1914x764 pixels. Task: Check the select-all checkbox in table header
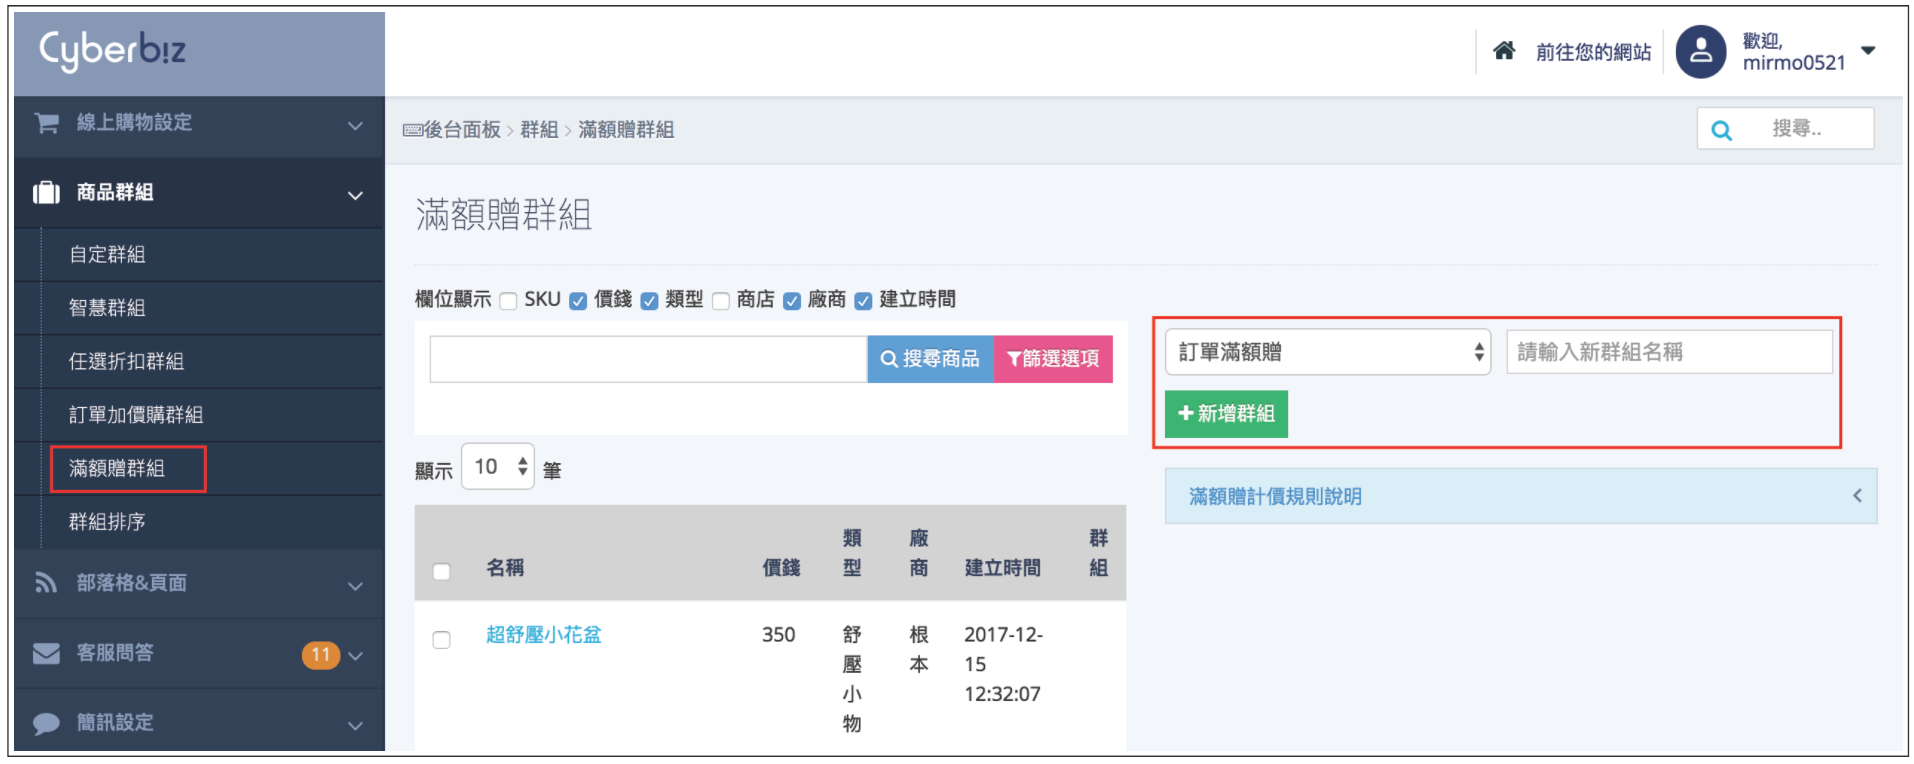(441, 571)
